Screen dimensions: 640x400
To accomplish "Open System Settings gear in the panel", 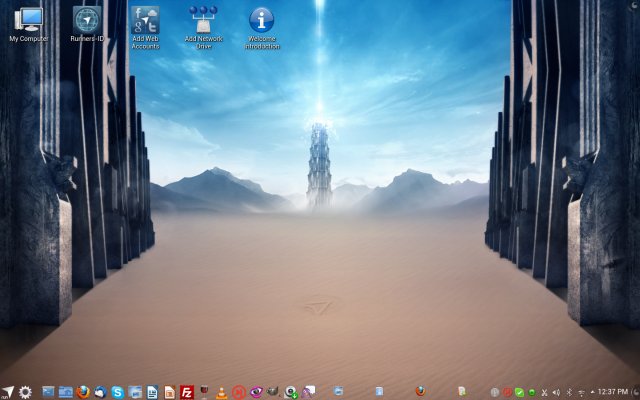I will pos(25,392).
